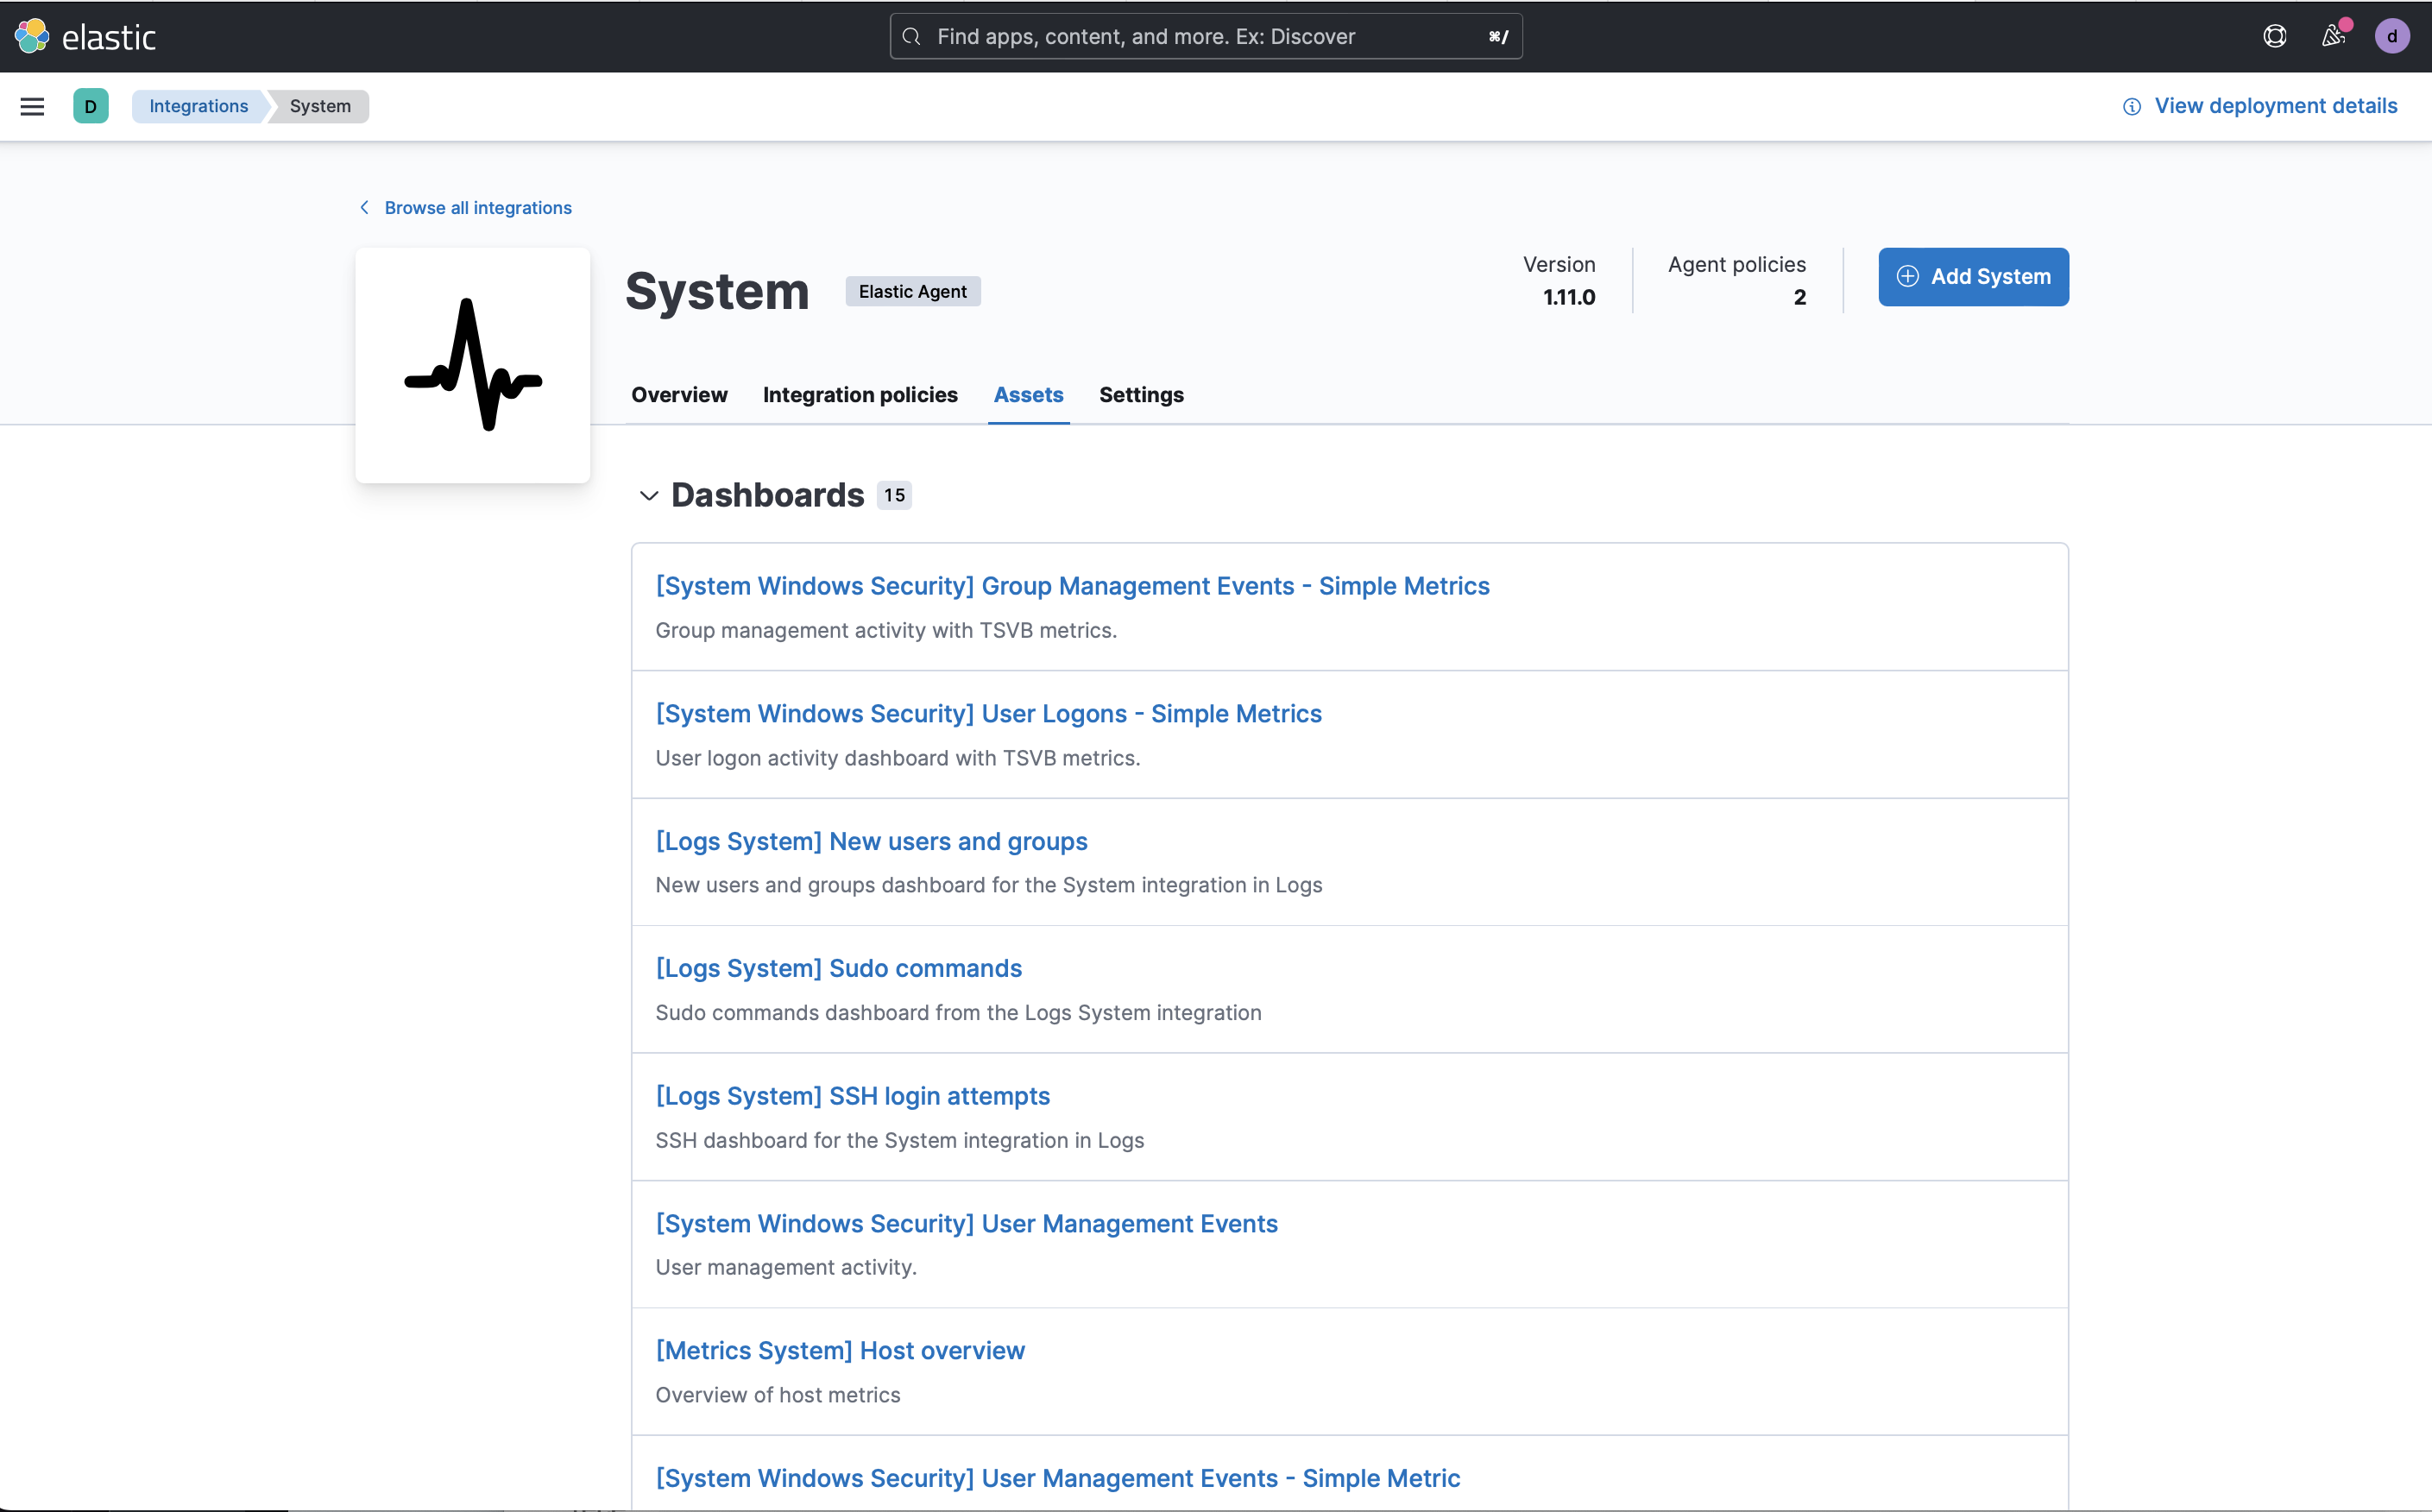Collapse the Dashboards section
This screenshot has width=2432, height=1512.
(648, 495)
